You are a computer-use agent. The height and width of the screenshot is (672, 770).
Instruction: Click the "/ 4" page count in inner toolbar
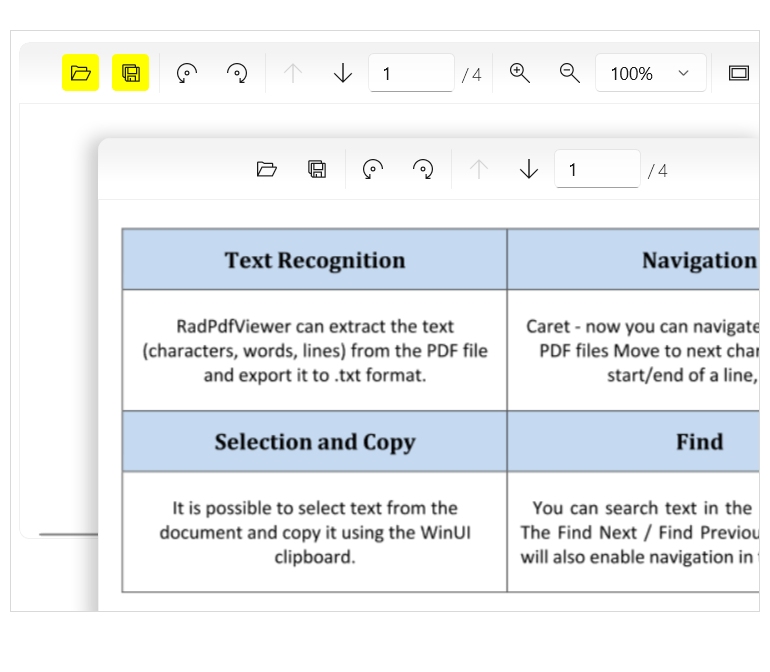pos(657,171)
